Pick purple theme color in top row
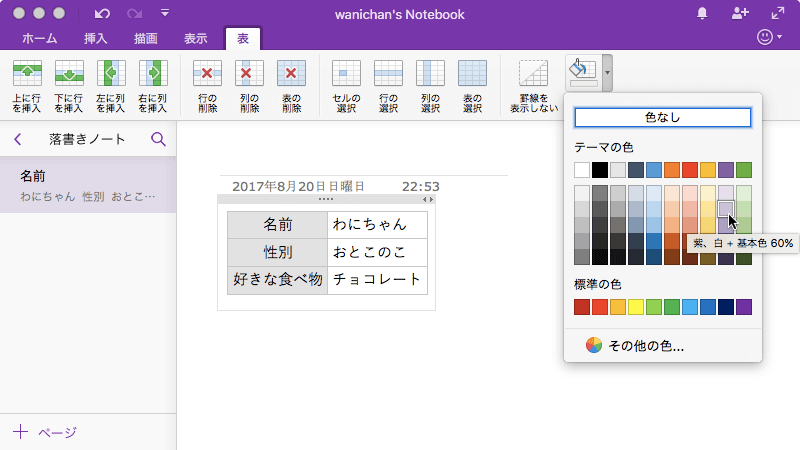 click(x=726, y=170)
